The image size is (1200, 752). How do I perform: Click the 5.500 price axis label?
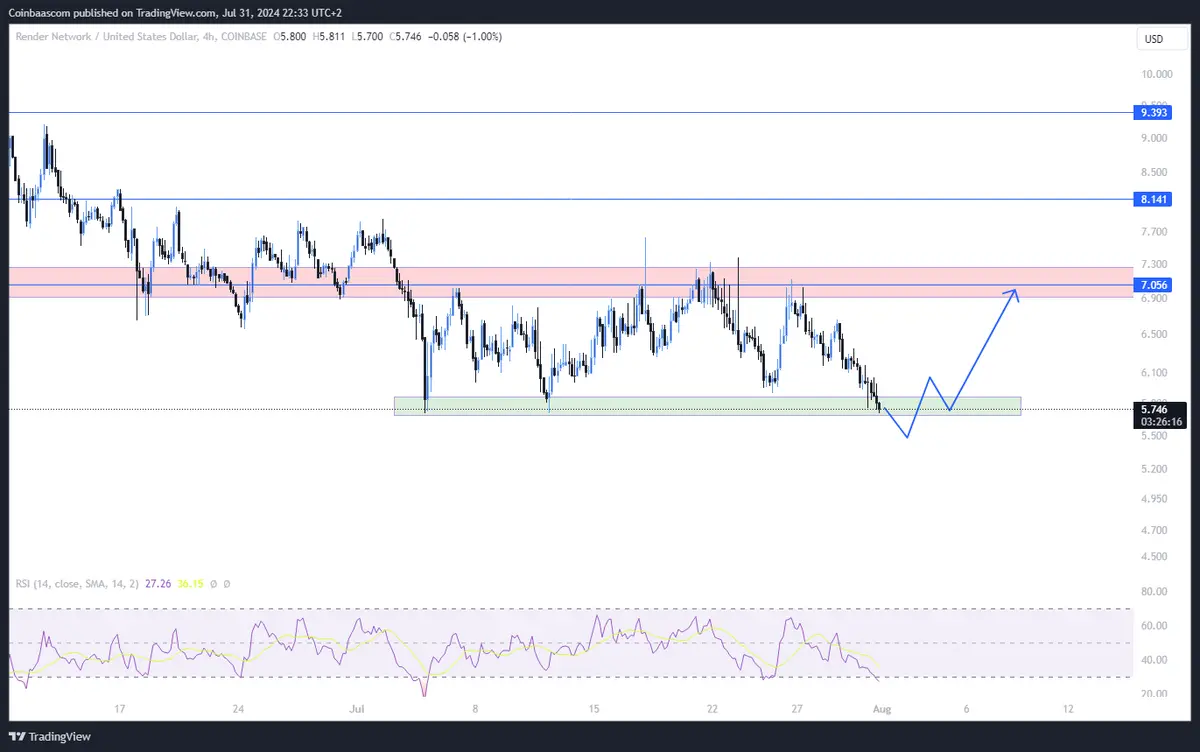(1154, 437)
